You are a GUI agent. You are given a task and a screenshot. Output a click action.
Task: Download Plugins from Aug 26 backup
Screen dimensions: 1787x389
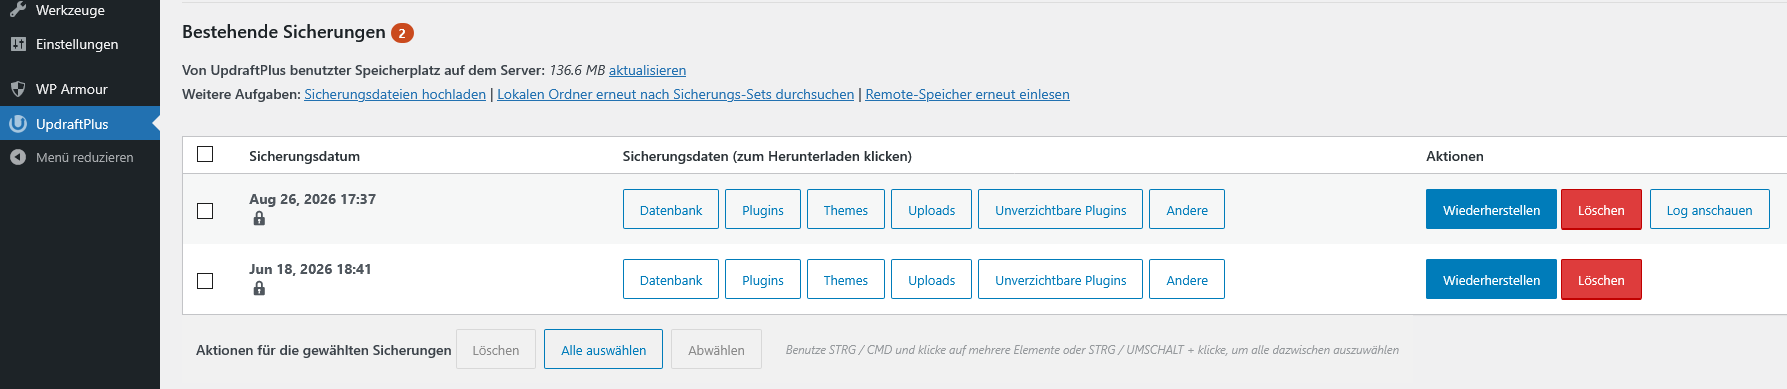click(763, 210)
